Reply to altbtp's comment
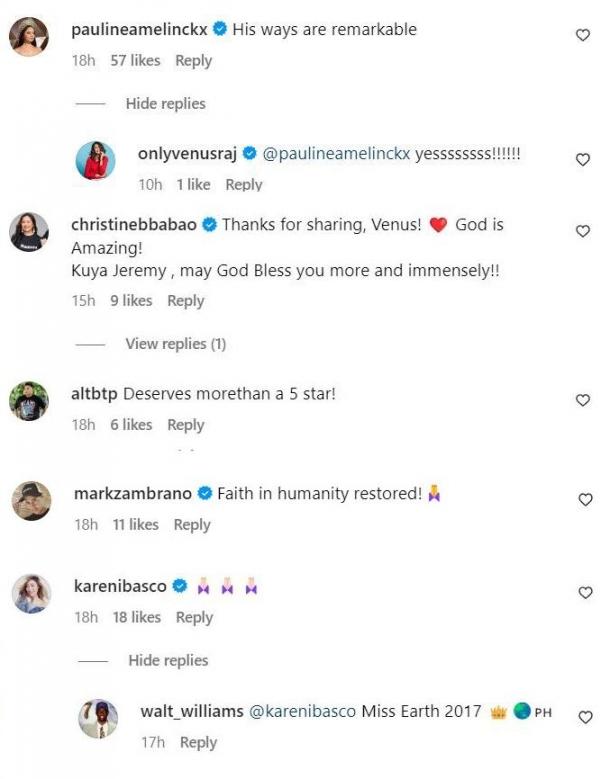The width and height of the screenshot is (601, 779). click(185, 425)
